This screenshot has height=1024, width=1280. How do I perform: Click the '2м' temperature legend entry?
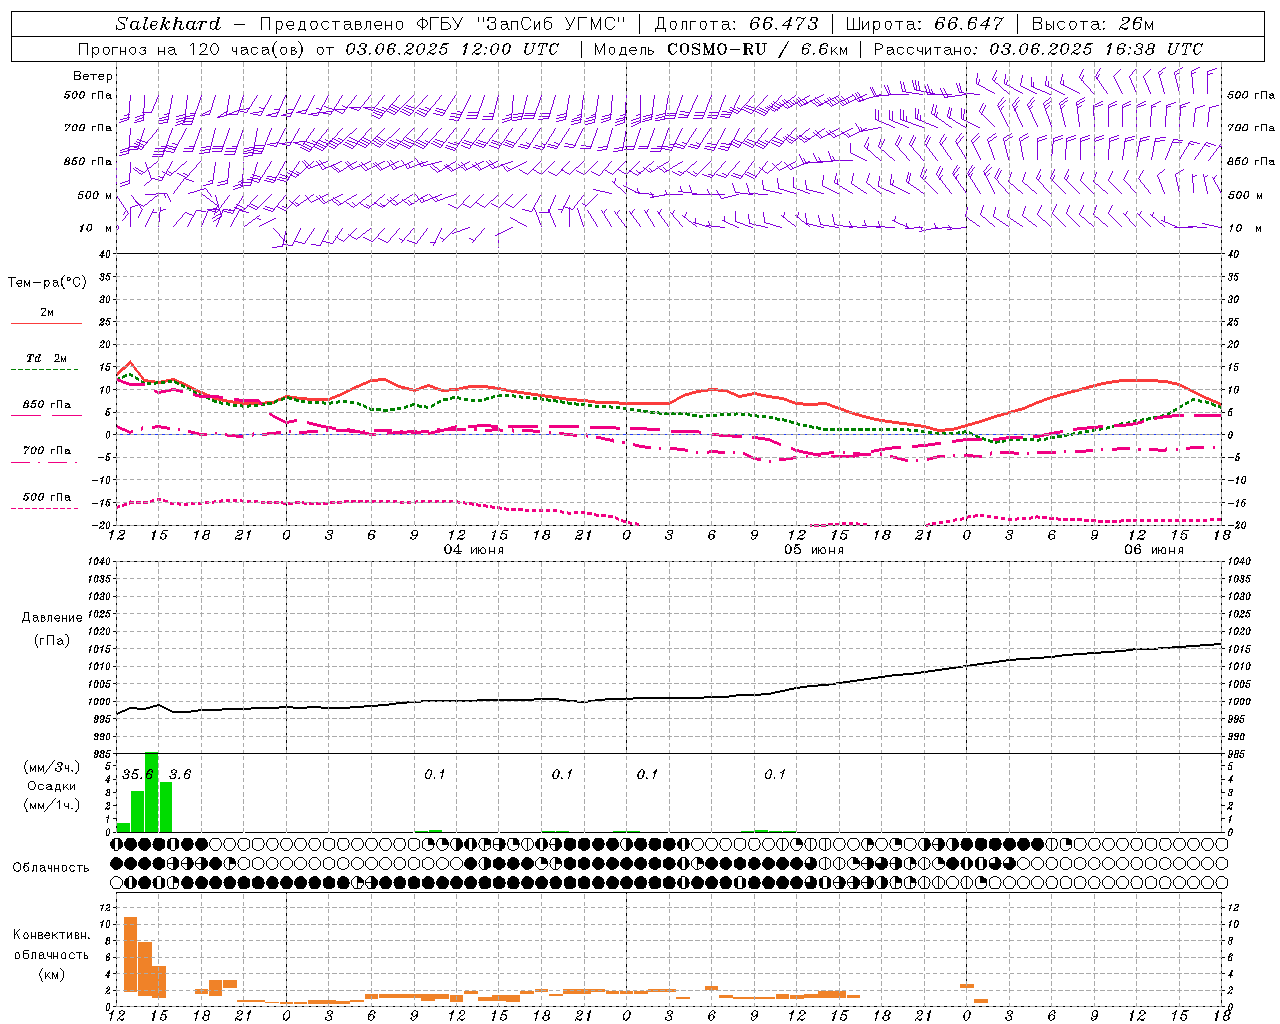[47, 313]
